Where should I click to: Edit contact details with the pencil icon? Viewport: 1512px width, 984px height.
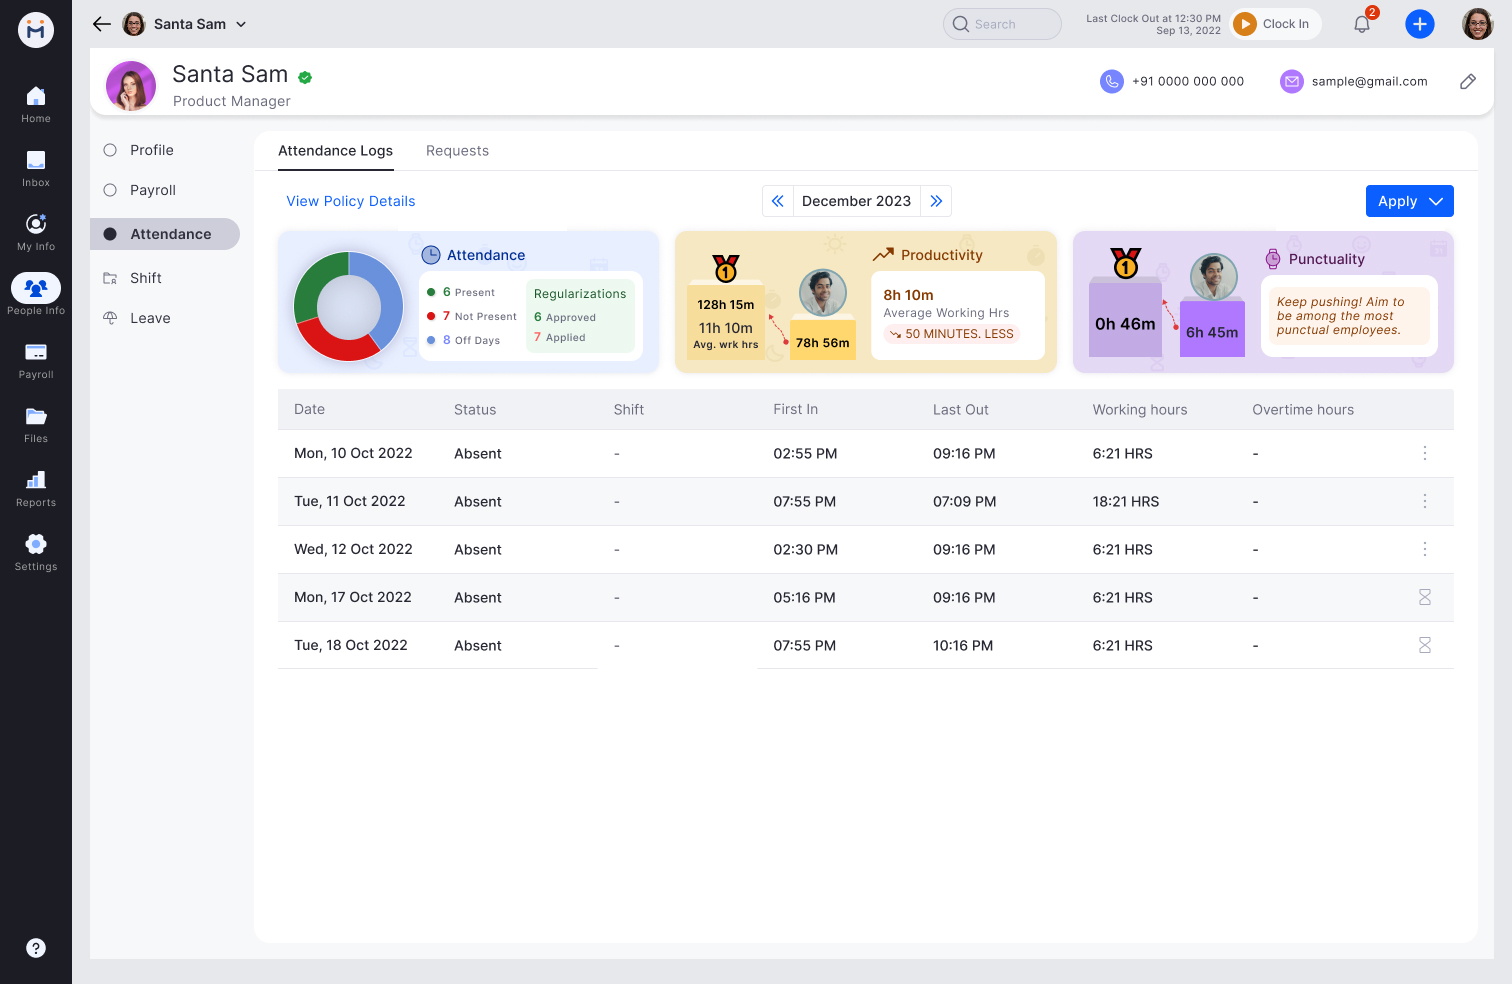pyautogui.click(x=1467, y=81)
